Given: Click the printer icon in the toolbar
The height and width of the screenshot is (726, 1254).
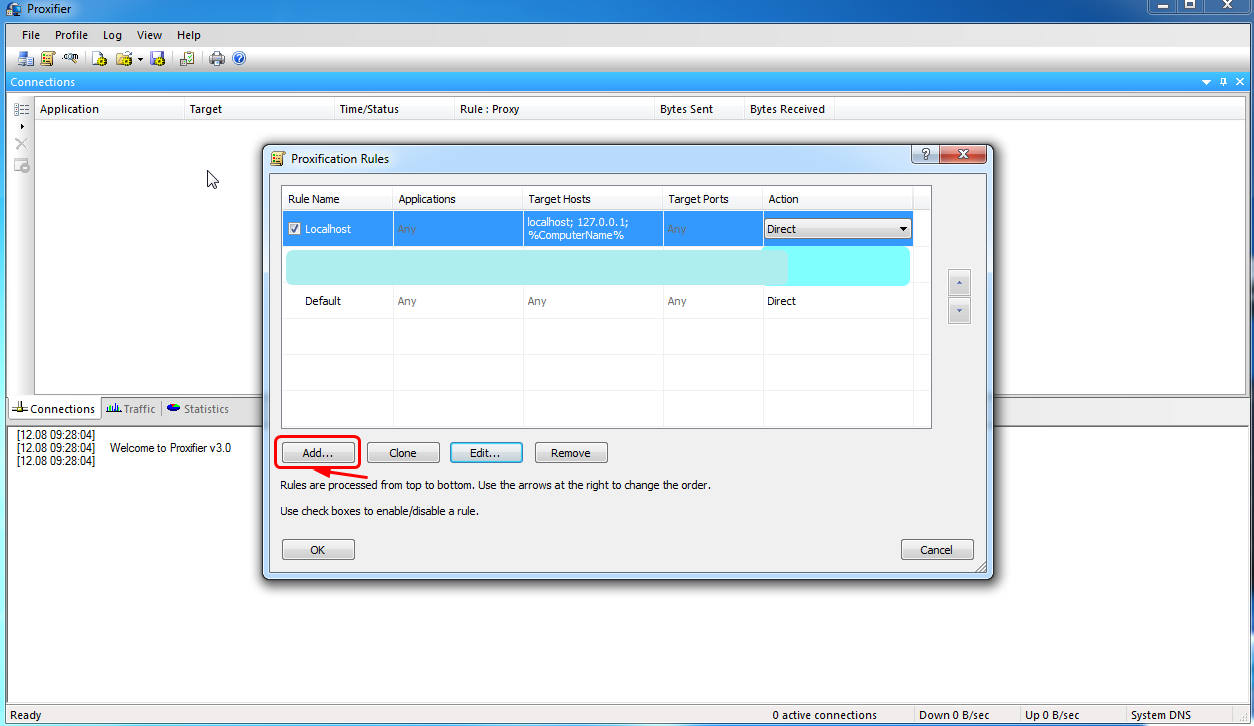Looking at the screenshot, I should (217, 59).
